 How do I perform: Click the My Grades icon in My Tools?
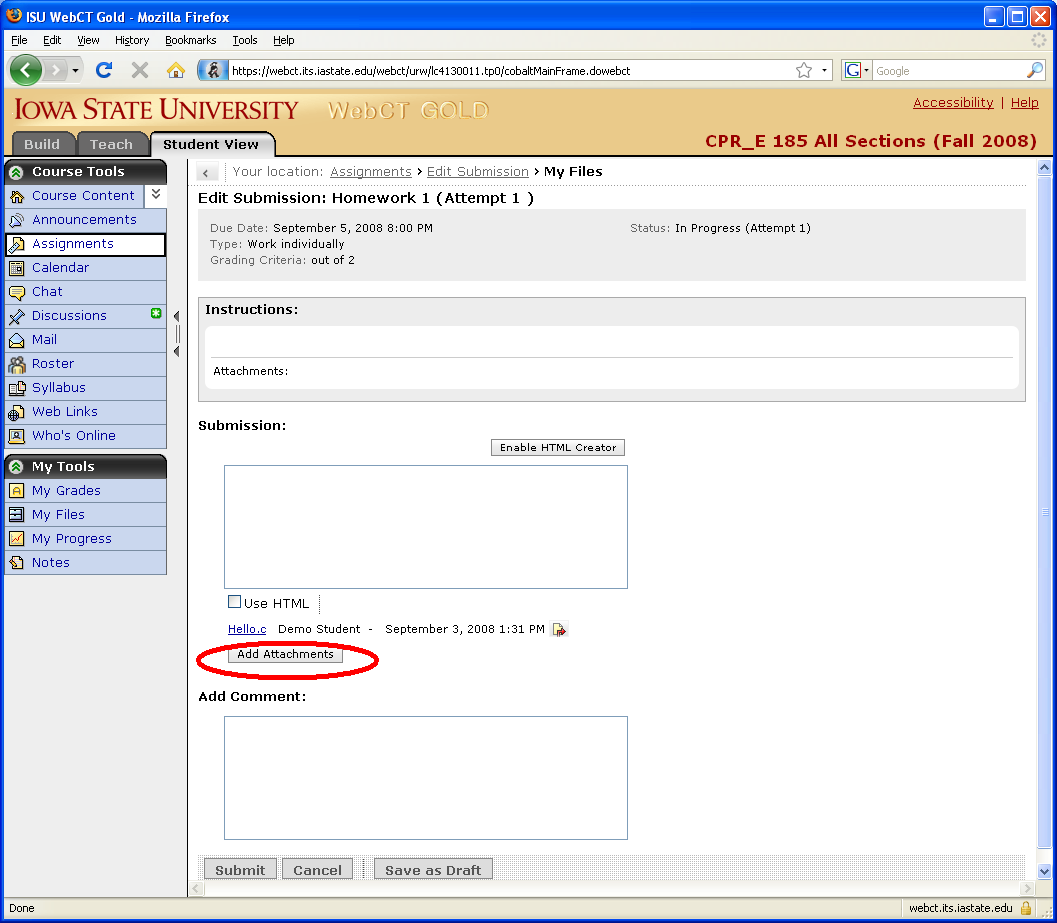click(16, 491)
